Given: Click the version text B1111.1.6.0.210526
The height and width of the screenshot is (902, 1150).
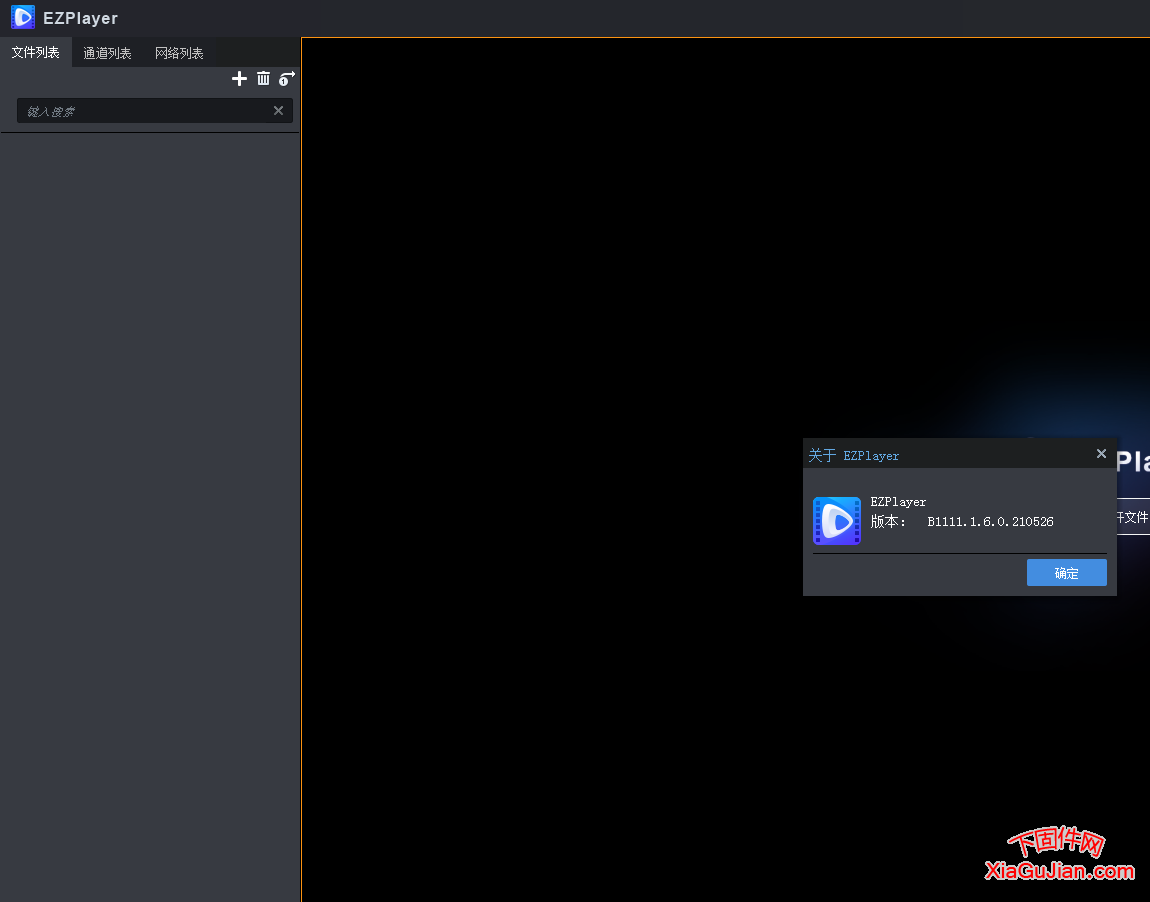Looking at the screenshot, I should [990, 521].
